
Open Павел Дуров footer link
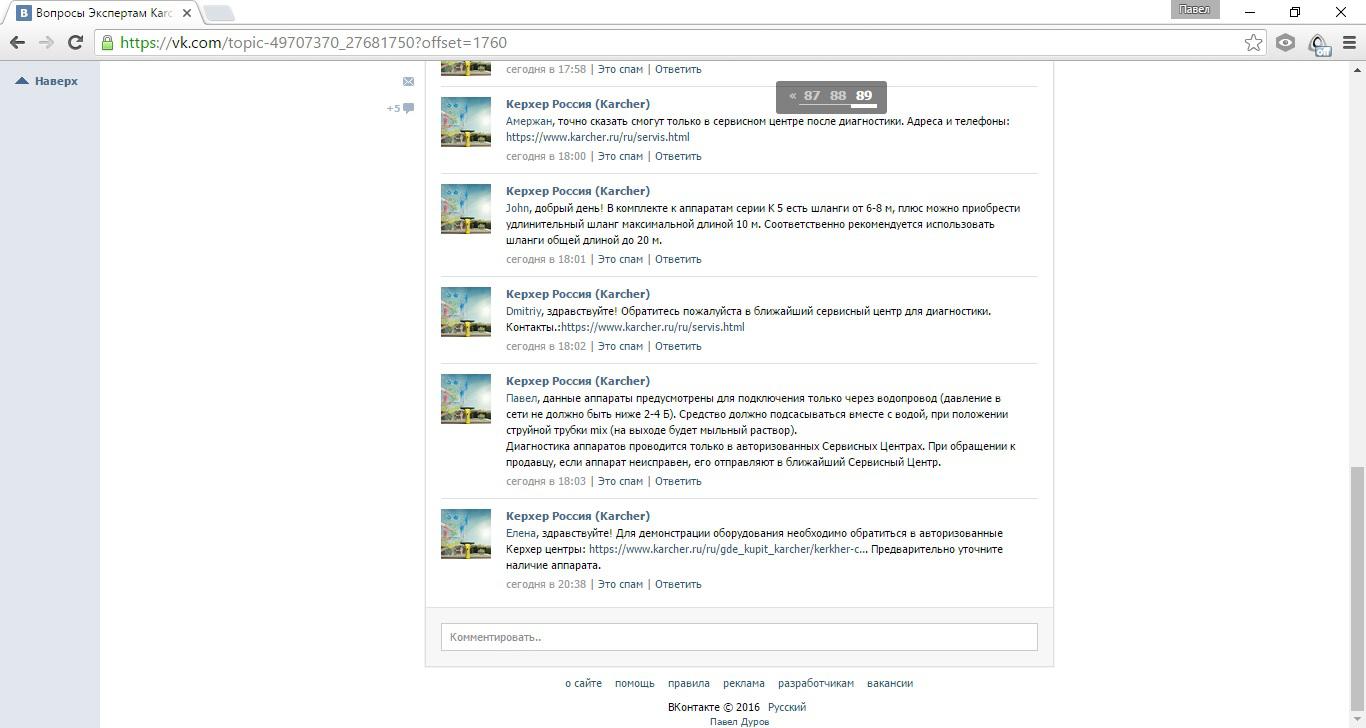click(x=739, y=722)
